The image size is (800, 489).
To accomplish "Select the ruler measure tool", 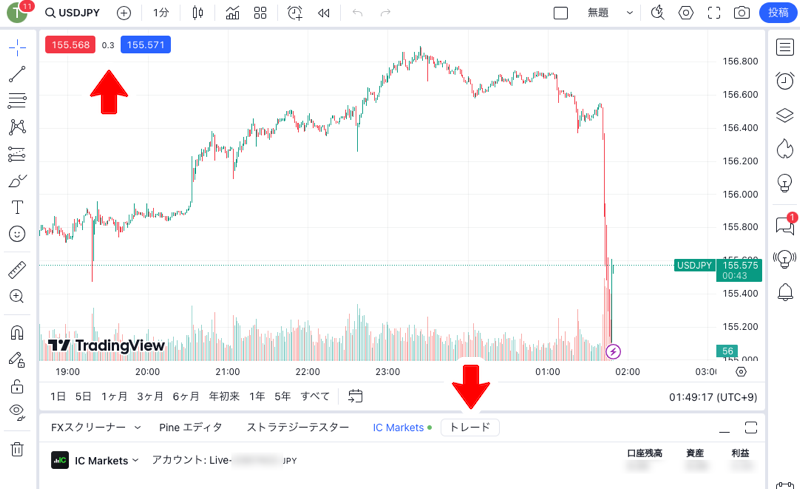I will click(x=17, y=270).
